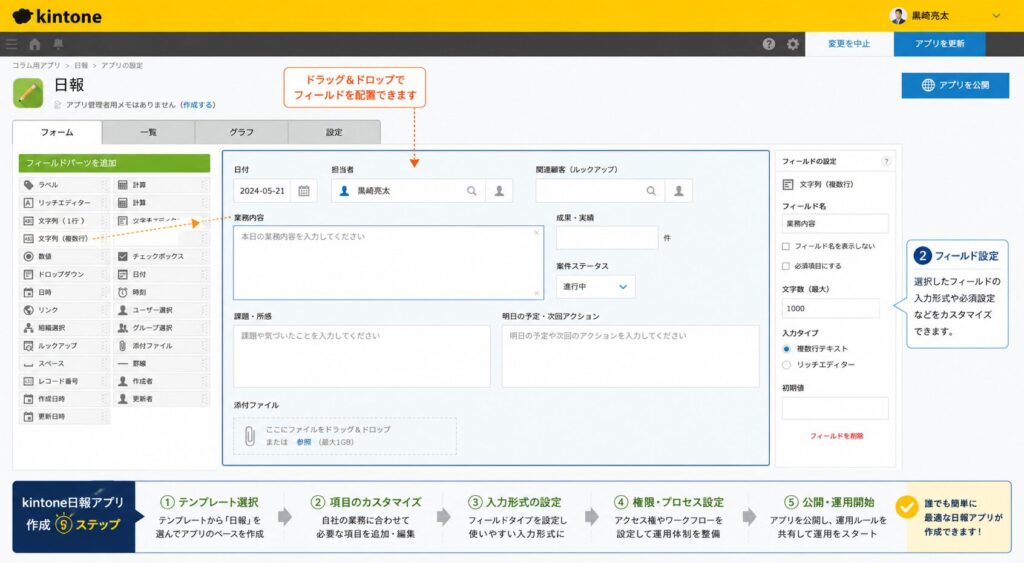Open コラム用アプリ breadcrumb link
The image size is (1024, 563).
(x=36, y=65)
